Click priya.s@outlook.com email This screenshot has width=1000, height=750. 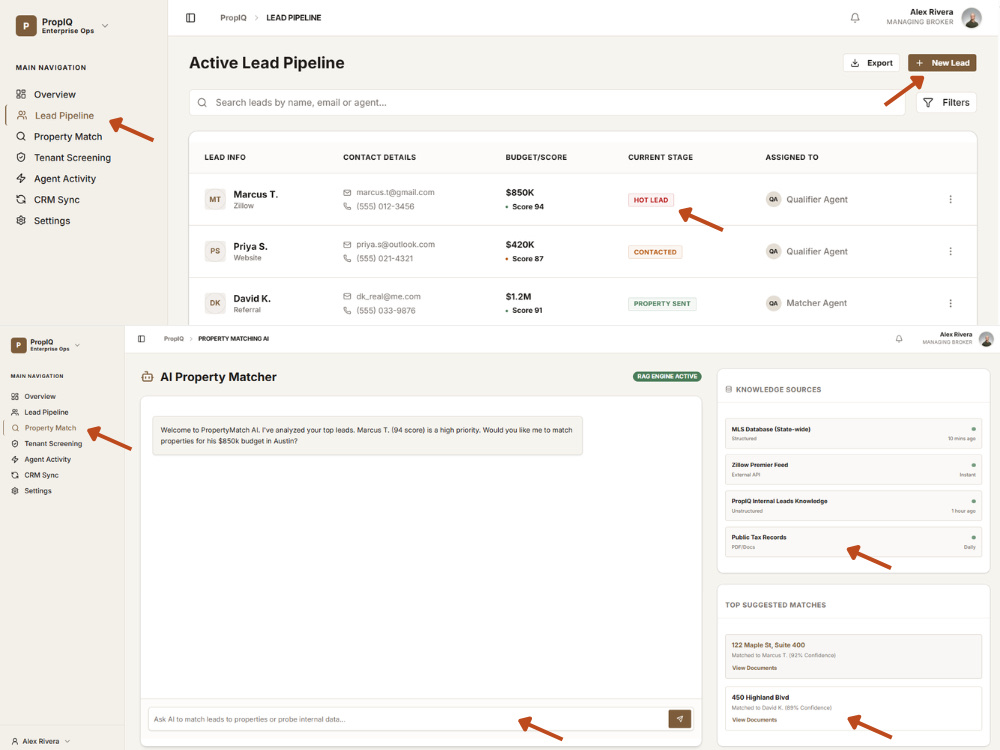tap(395, 244)
